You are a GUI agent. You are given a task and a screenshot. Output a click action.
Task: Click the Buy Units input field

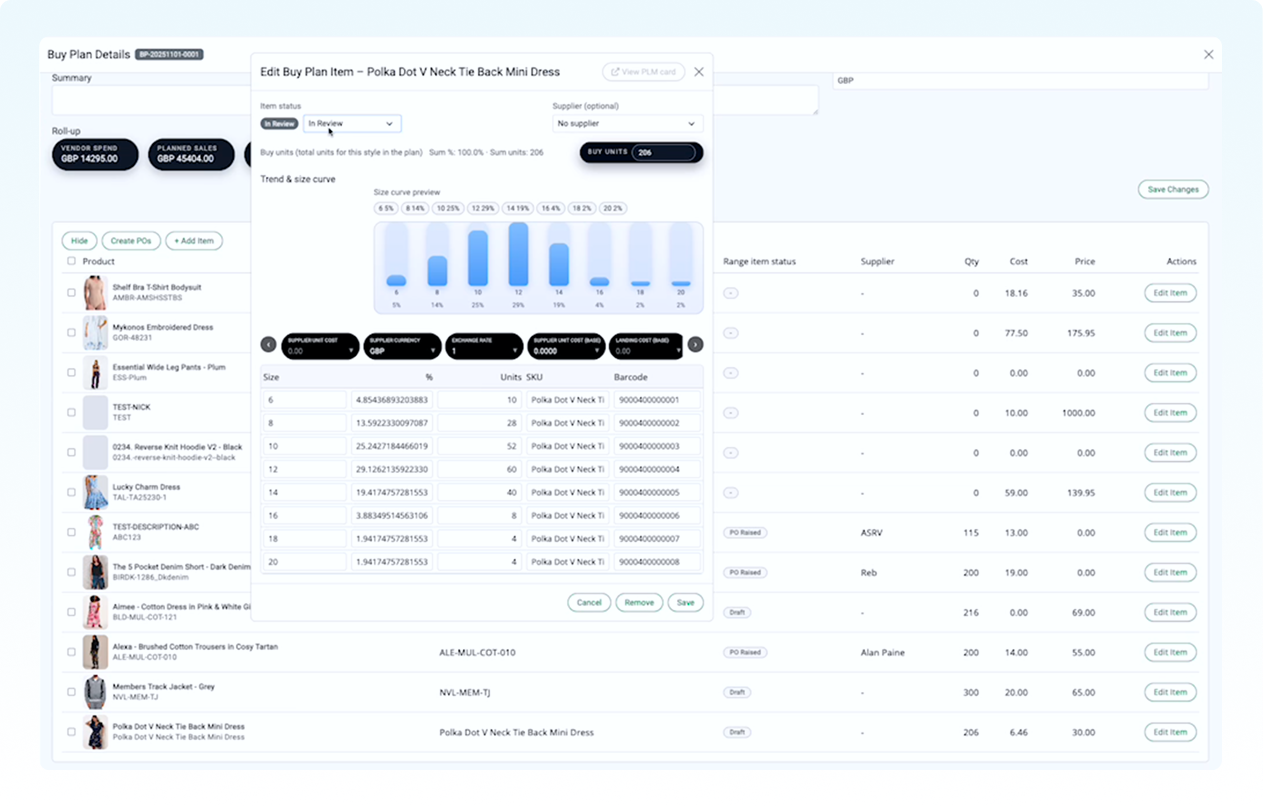pos(664,153)
